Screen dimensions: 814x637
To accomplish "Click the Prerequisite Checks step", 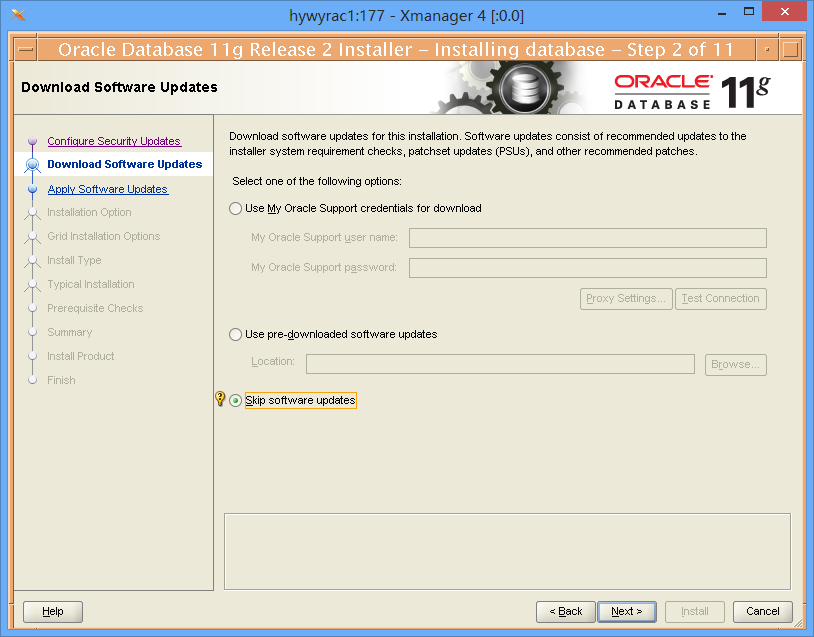I will click(95, 308).
